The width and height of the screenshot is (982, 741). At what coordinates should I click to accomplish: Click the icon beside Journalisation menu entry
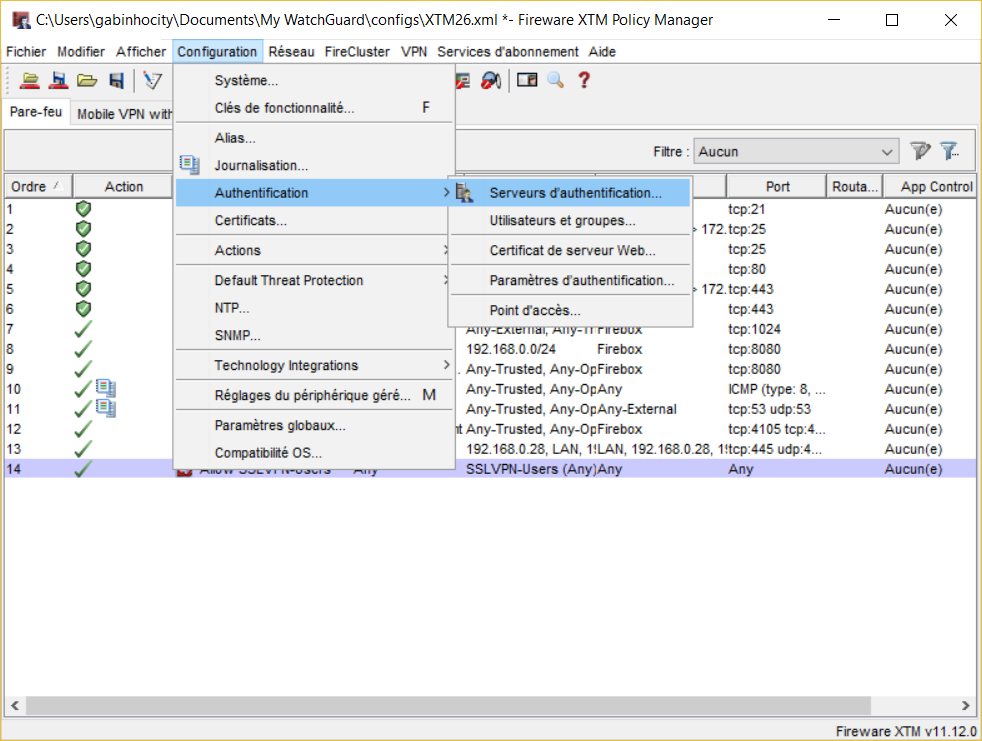[x=189, y=165]
